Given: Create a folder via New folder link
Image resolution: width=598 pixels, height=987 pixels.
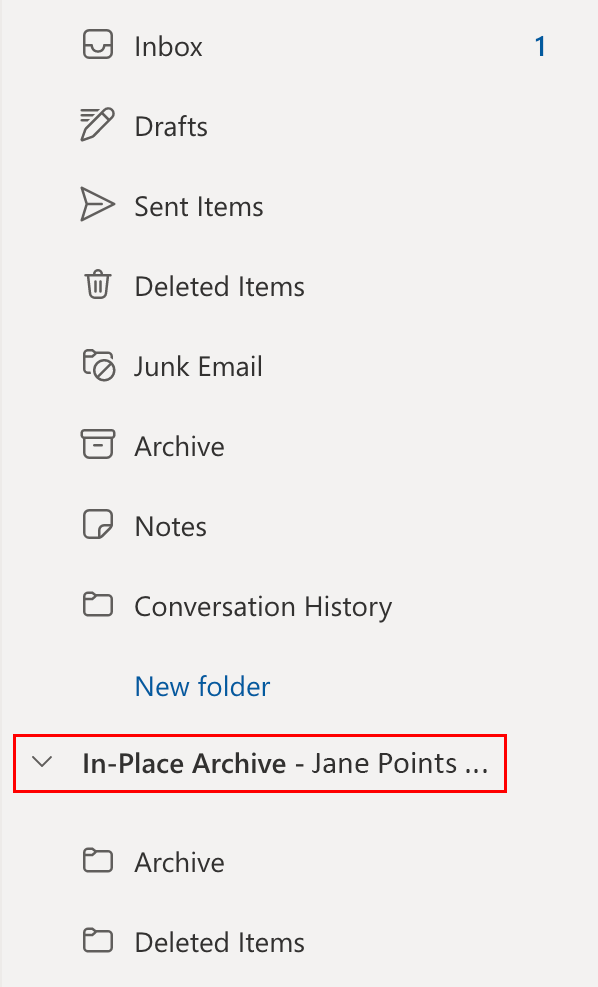Looking at the screenshot, I should (x=202, y=686).
